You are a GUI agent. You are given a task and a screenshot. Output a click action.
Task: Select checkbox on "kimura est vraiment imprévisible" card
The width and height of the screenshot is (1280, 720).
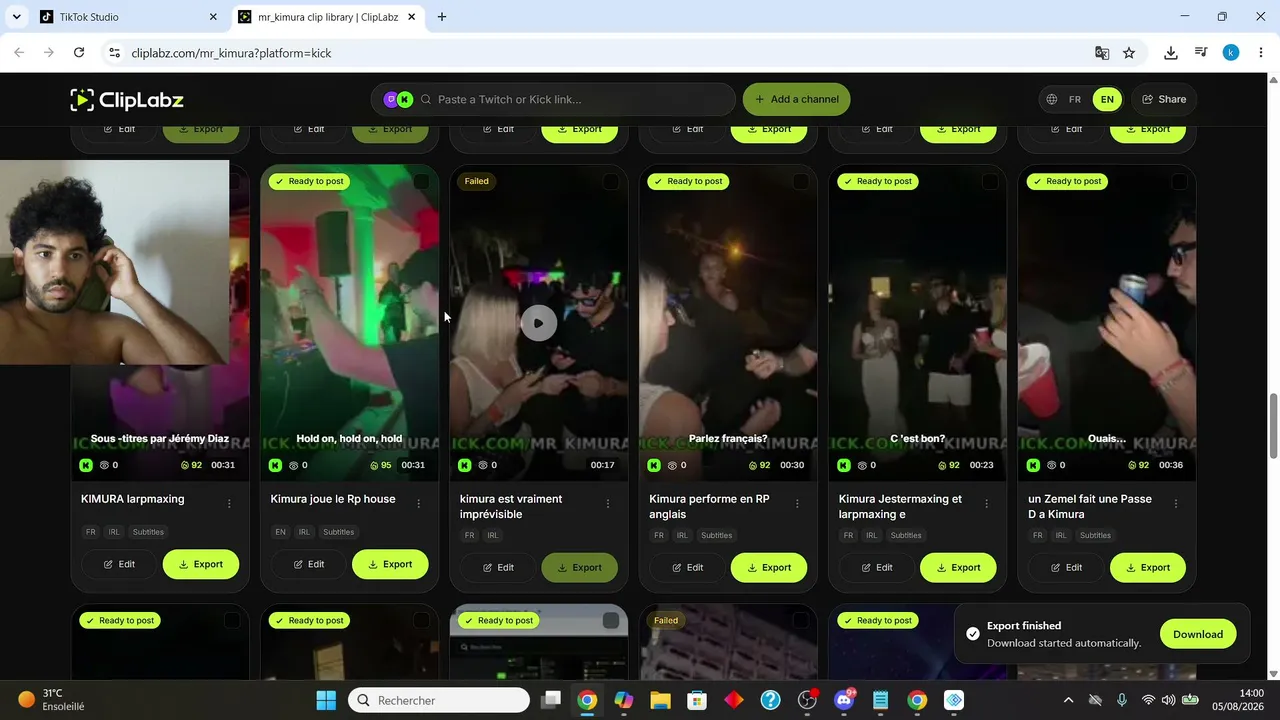(610, 181)
